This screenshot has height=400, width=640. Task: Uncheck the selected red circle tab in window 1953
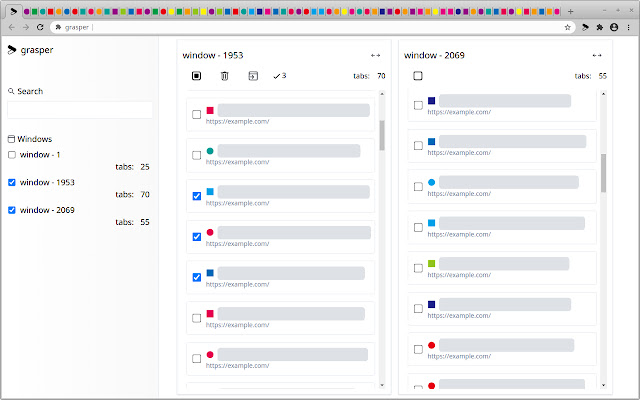(197, 237)
